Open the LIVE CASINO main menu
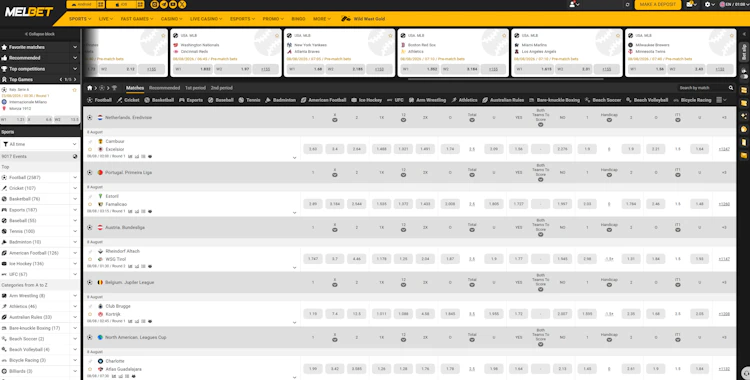The image size is (750, 380). (x=206, y=19)
